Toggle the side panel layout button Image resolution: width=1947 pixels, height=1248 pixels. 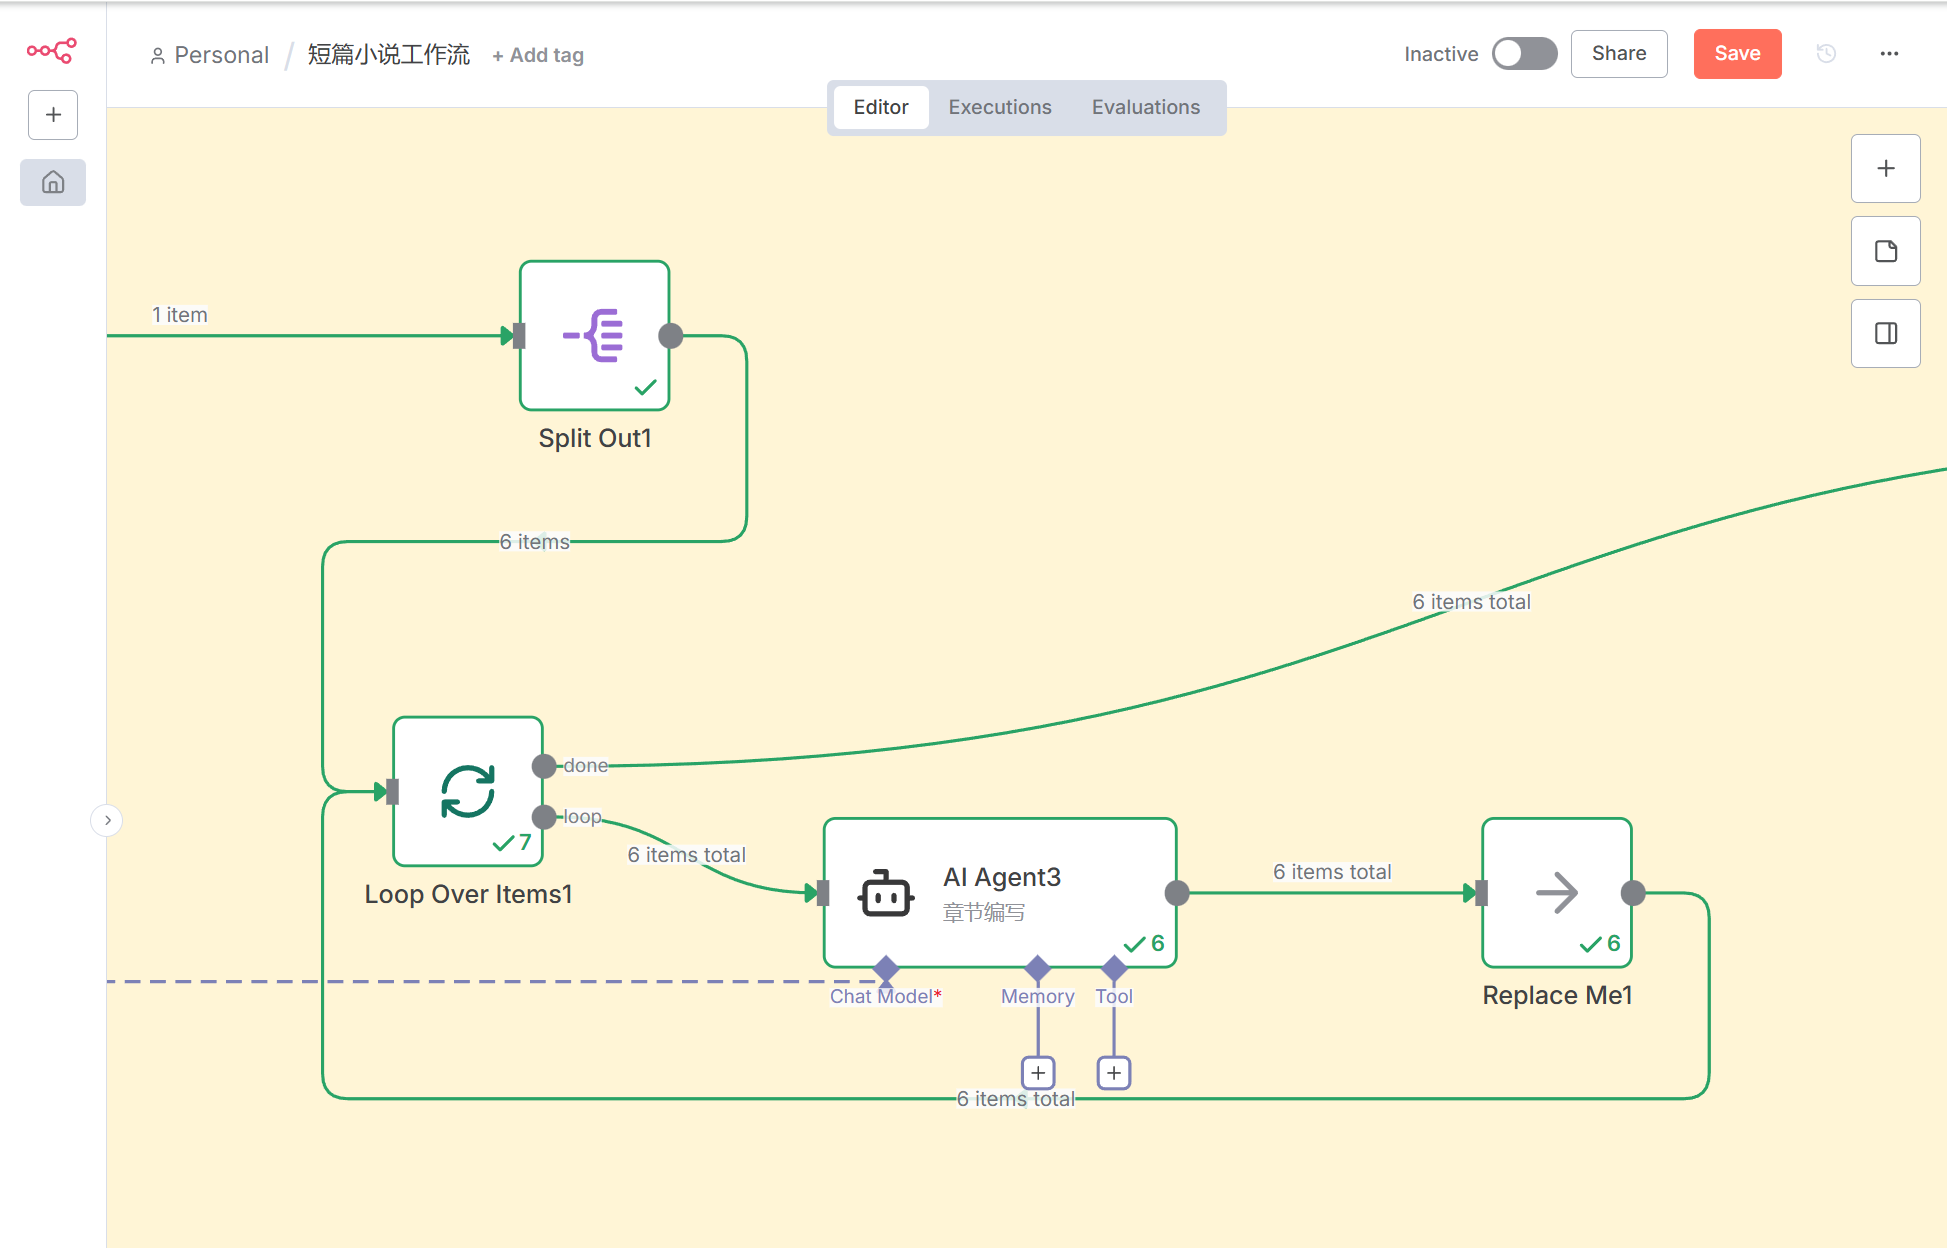tap(1885, 333)
